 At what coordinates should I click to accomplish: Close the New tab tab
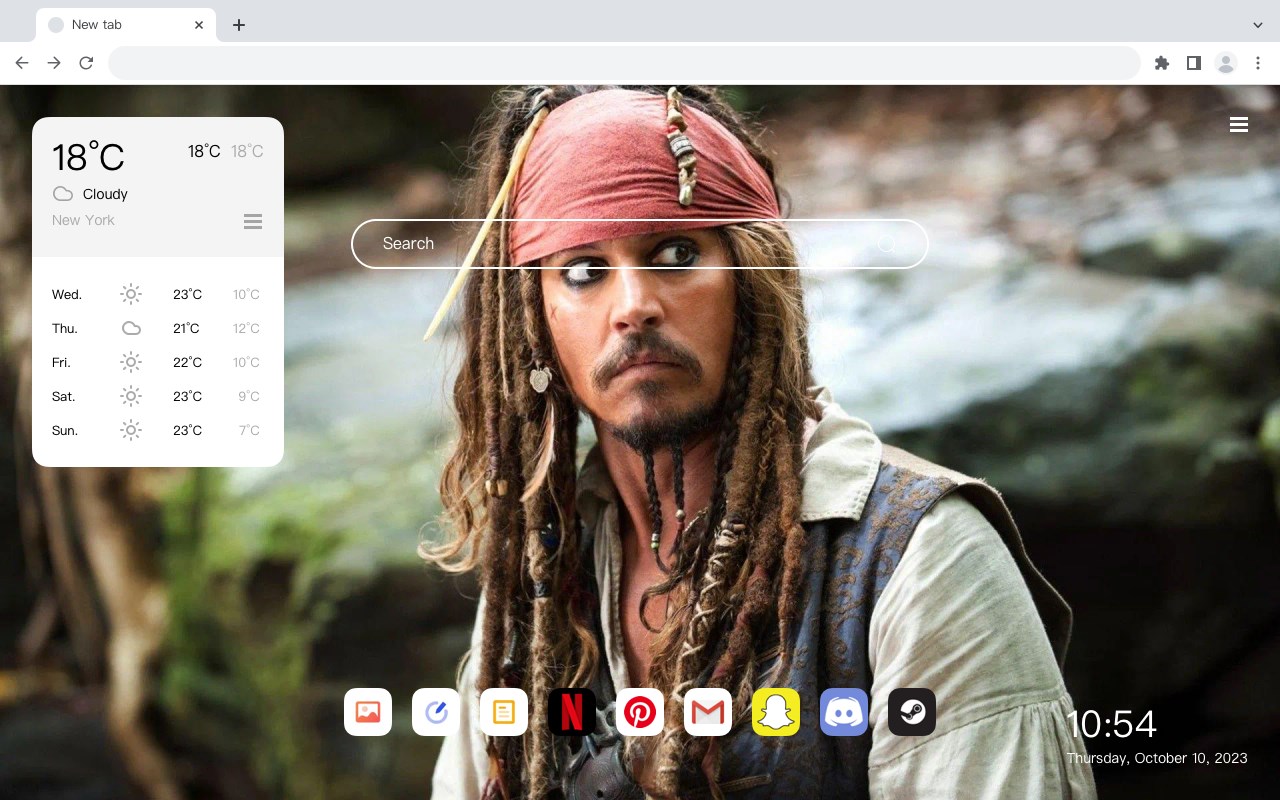[x=200, y=25]
